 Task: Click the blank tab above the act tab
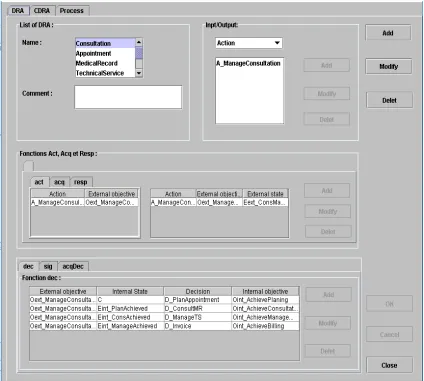coord(28,166)
